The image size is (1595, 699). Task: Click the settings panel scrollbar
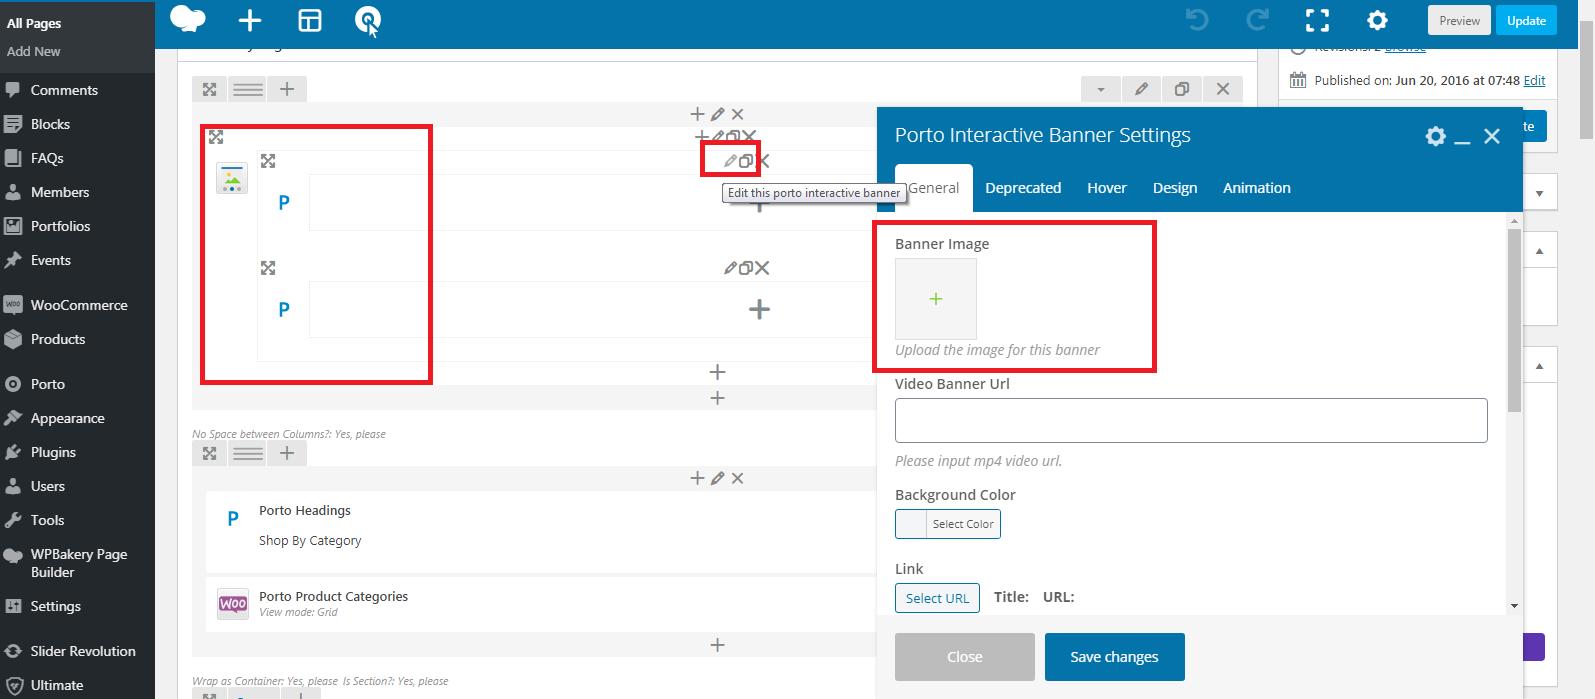(1514, 320)
